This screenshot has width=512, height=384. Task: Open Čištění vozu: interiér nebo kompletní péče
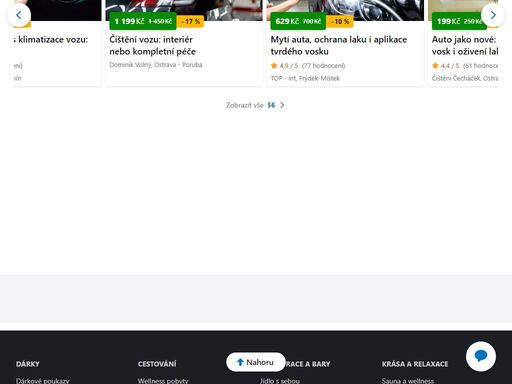[x=152, y=45]
